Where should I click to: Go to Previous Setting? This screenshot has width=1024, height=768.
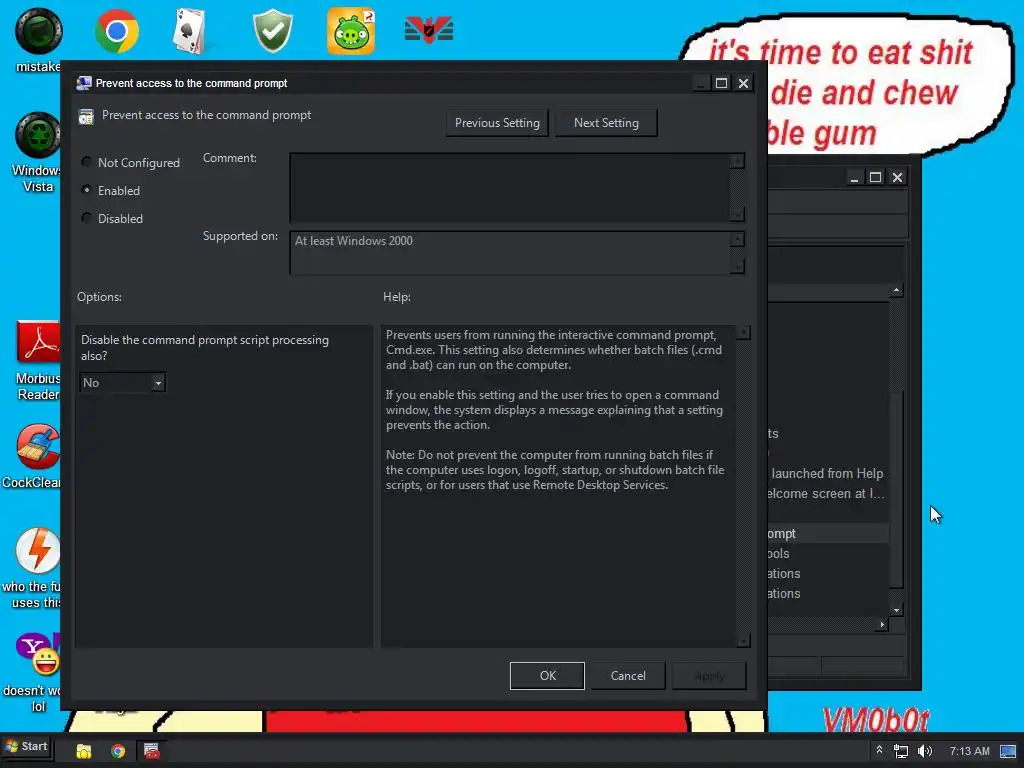tap(497, 123)
